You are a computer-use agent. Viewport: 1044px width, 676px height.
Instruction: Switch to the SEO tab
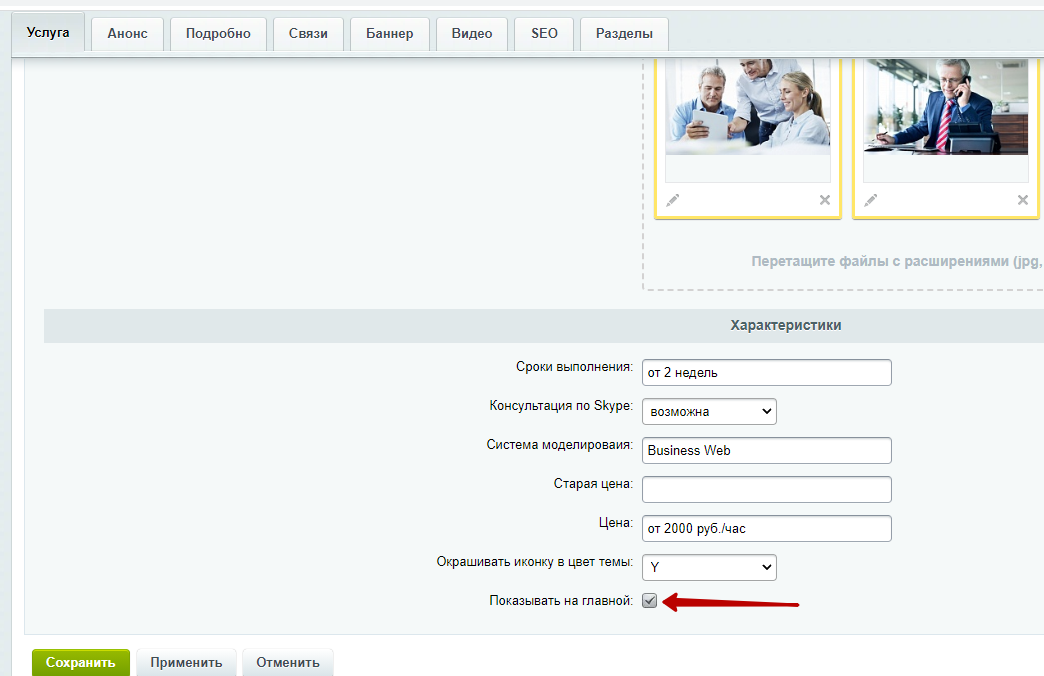tap(544, 34)
